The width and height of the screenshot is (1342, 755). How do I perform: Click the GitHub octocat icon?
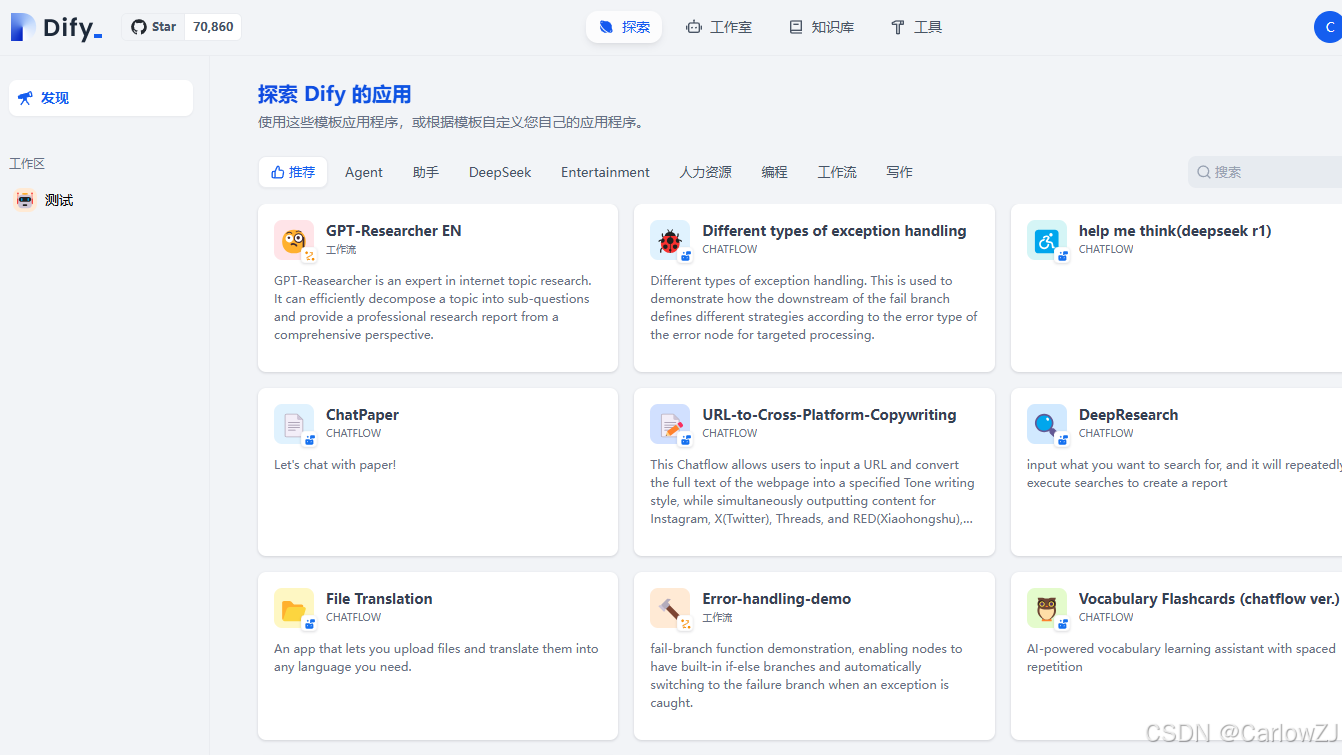[x=139, y=27]
